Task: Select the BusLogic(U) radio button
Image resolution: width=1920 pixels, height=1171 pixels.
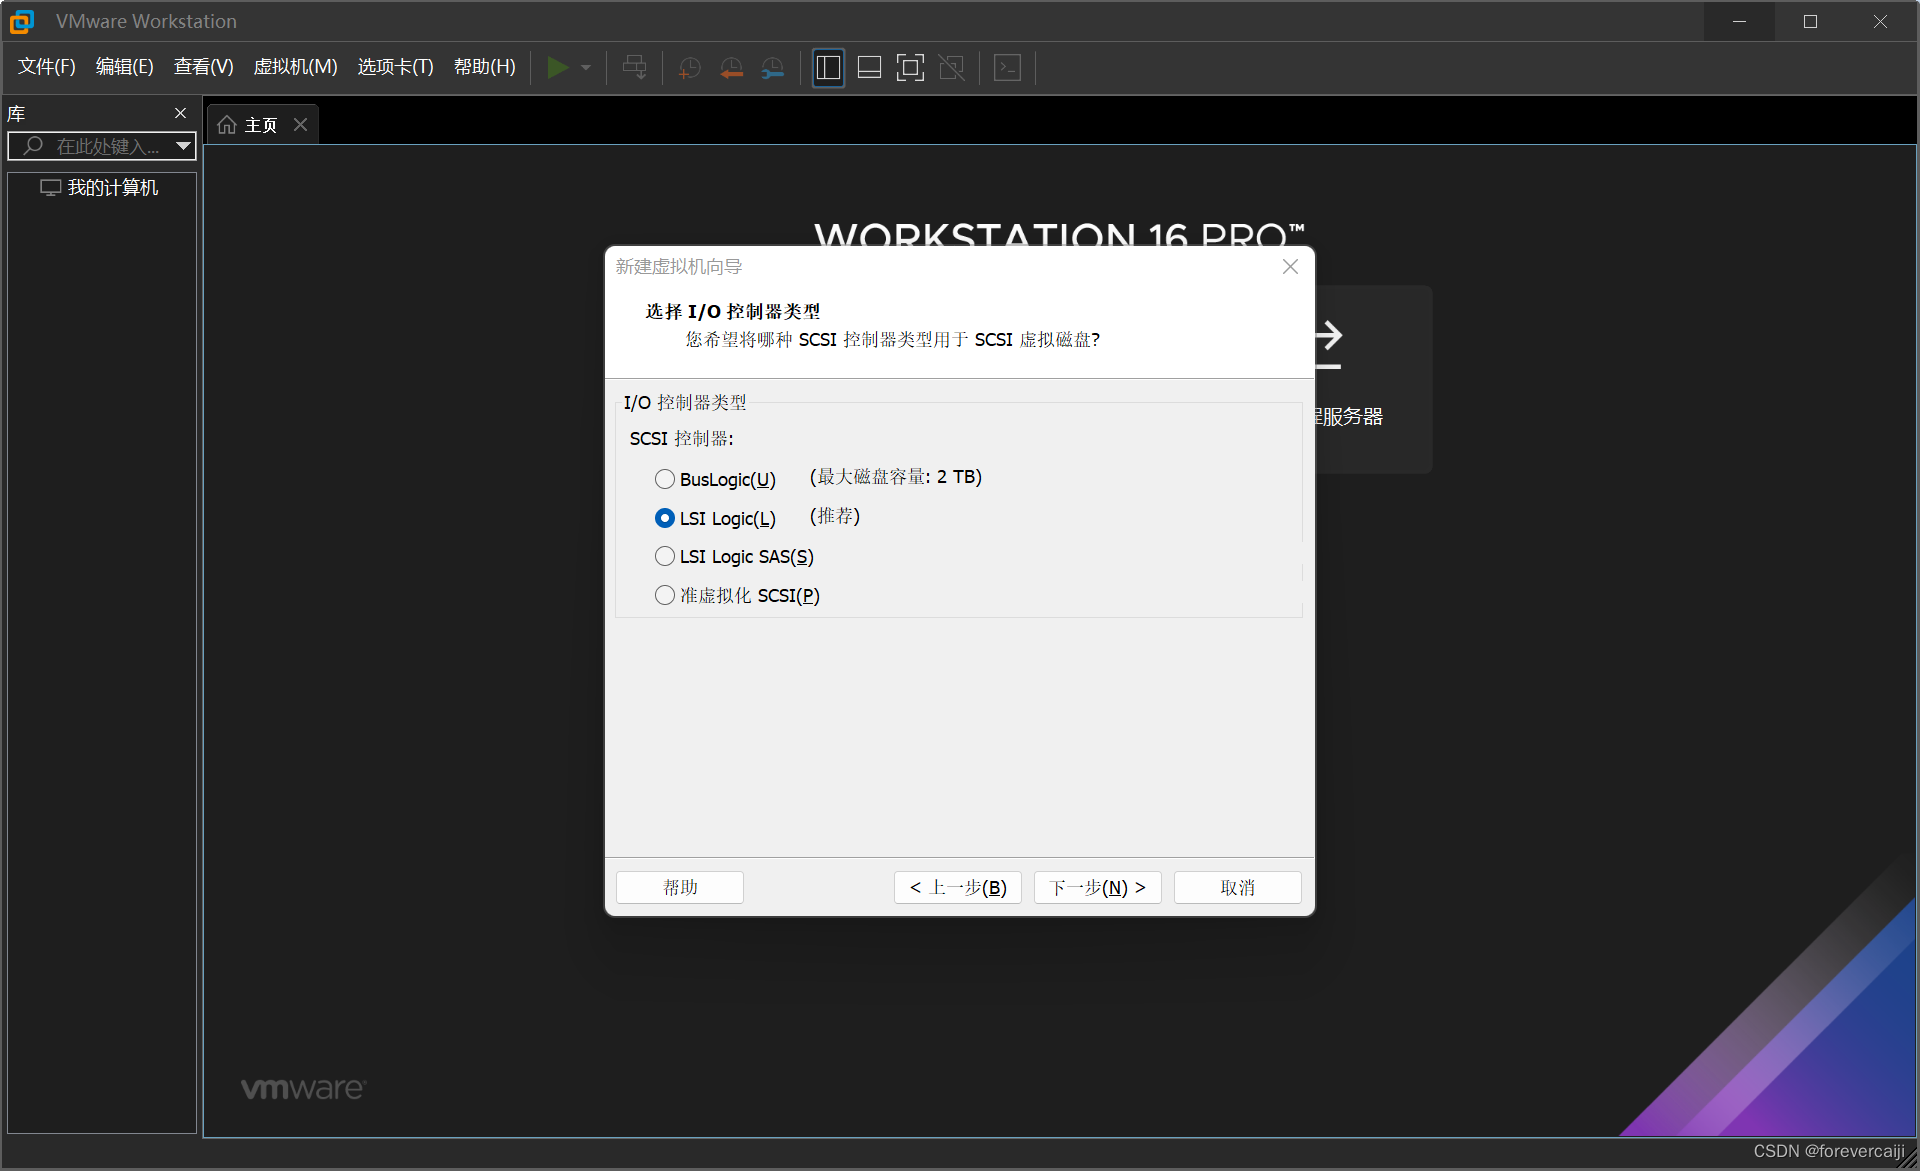Action: [665, 479]
